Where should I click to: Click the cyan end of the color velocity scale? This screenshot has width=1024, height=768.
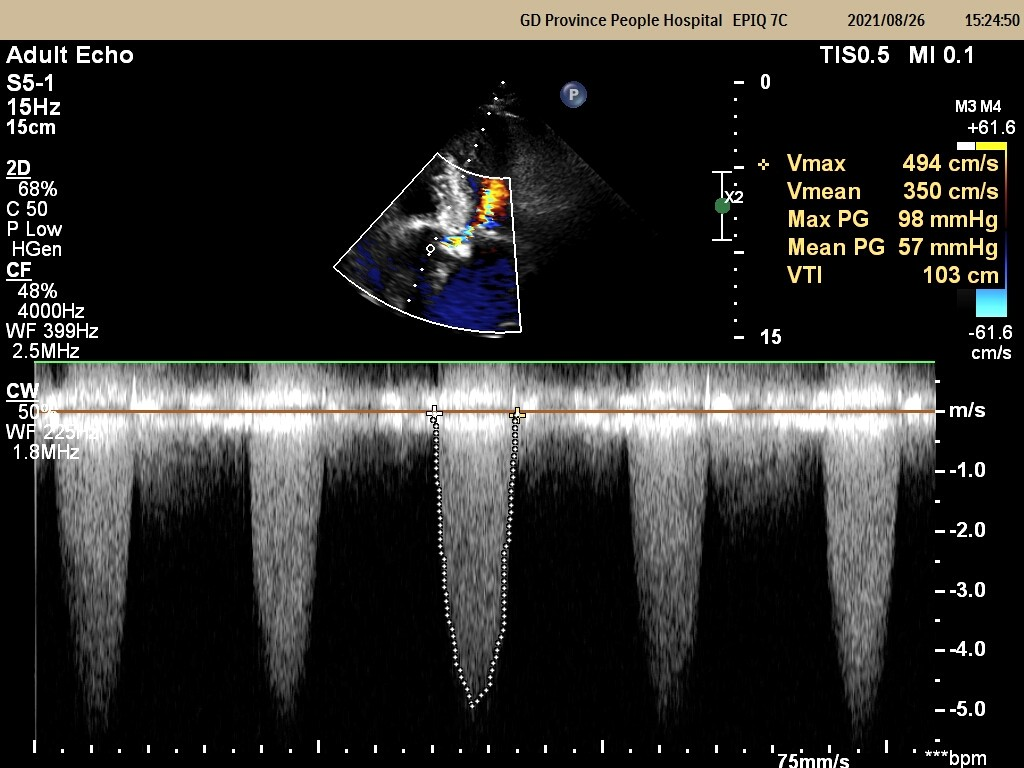[990, 304]
